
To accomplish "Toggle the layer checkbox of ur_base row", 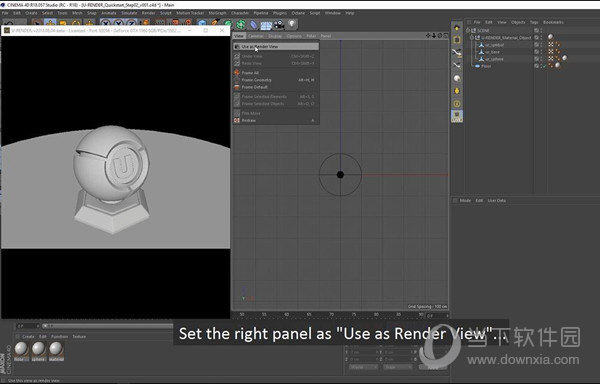I will coord(536,52).
